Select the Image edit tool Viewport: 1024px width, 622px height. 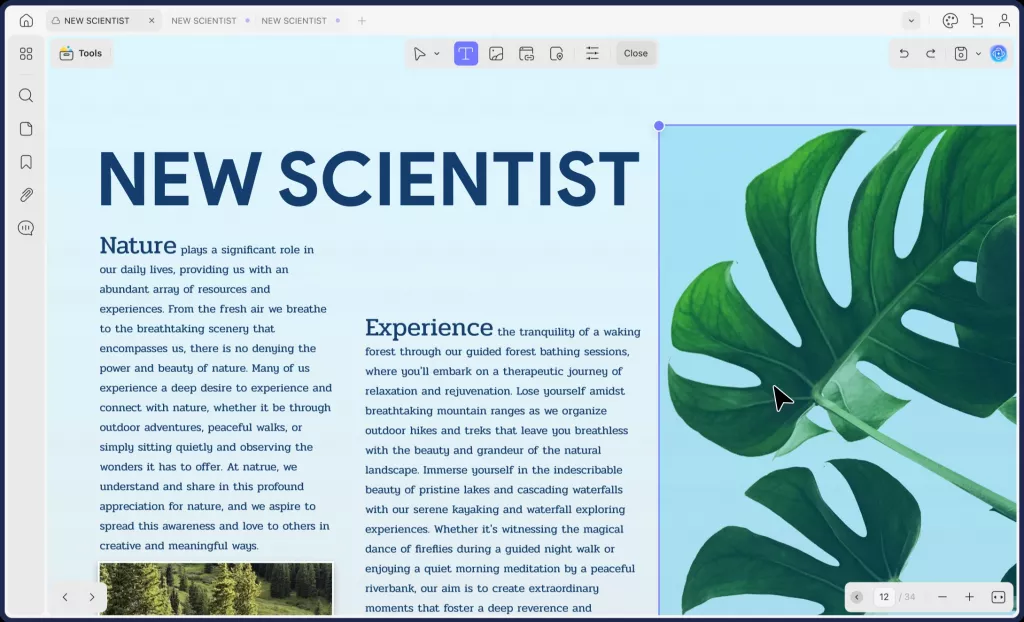tap(496, 53)
